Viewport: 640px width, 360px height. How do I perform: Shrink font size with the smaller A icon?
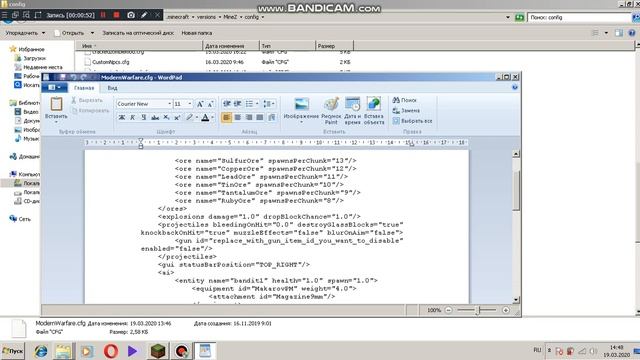click(210, 104)
